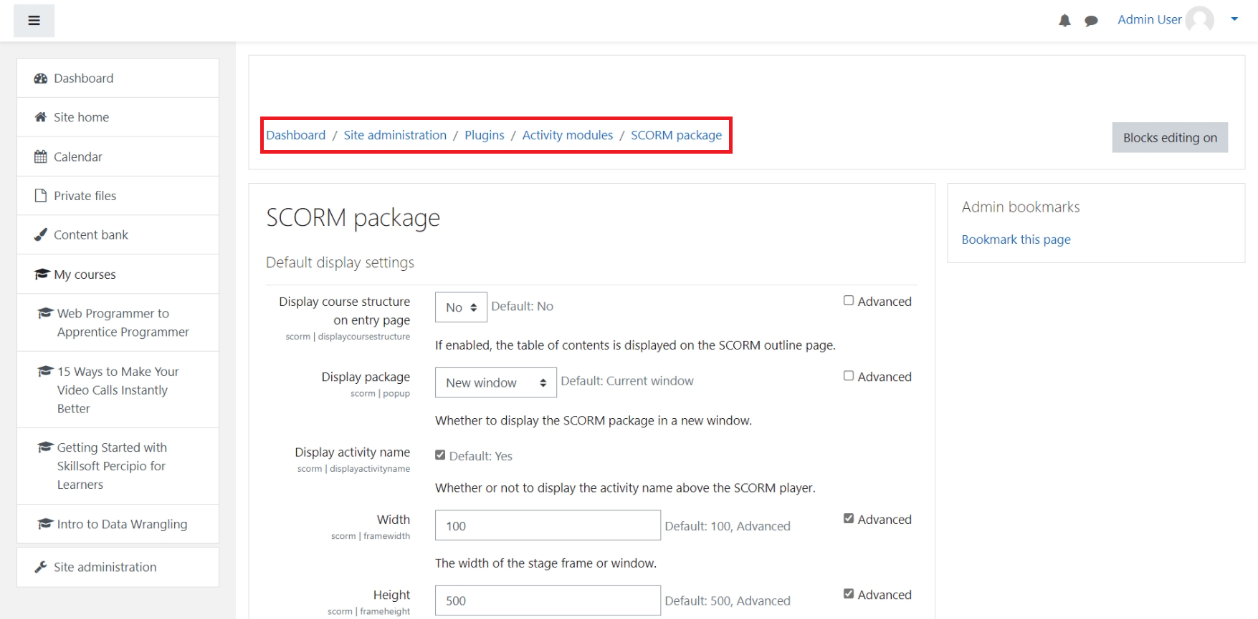Open the Display package dropdown

coord(495,383)
